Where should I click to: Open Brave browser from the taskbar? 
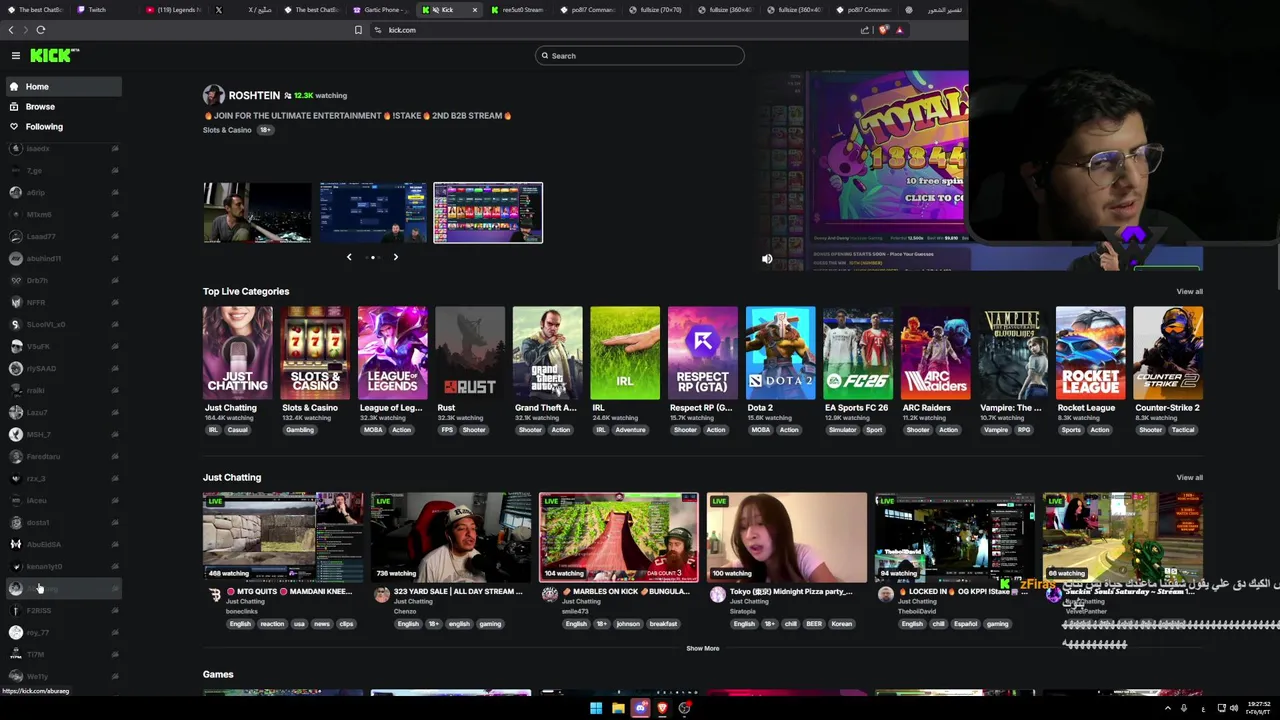pos(662,708)
